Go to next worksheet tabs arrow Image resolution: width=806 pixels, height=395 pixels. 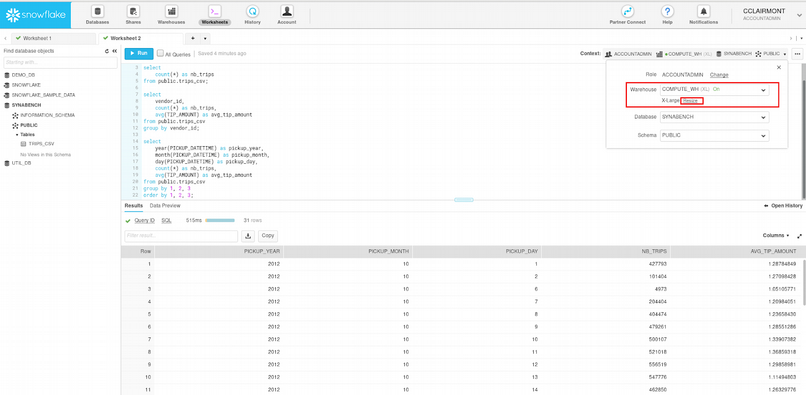click(791, 38)
